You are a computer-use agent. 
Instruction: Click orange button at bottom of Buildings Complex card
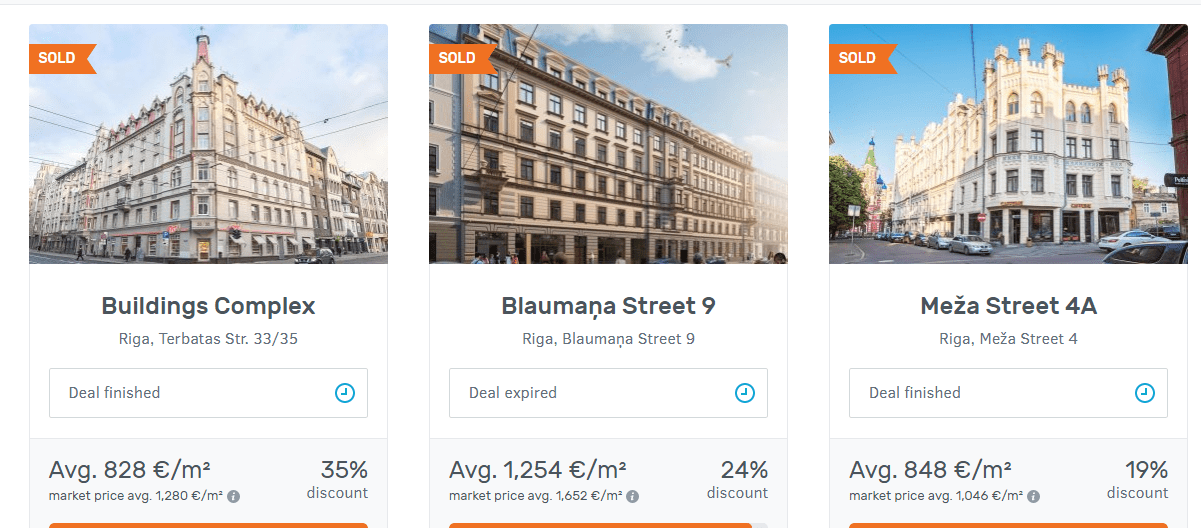point(208,525)
